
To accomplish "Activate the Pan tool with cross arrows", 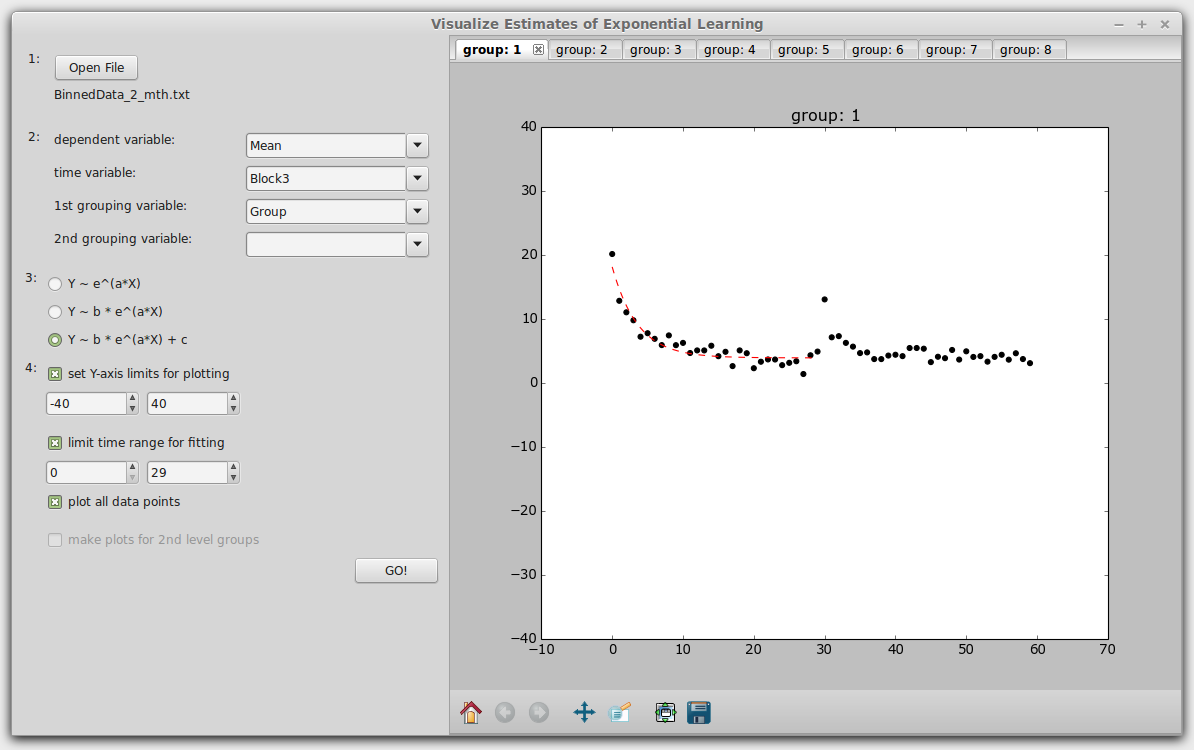I will [x=584, y=712].
